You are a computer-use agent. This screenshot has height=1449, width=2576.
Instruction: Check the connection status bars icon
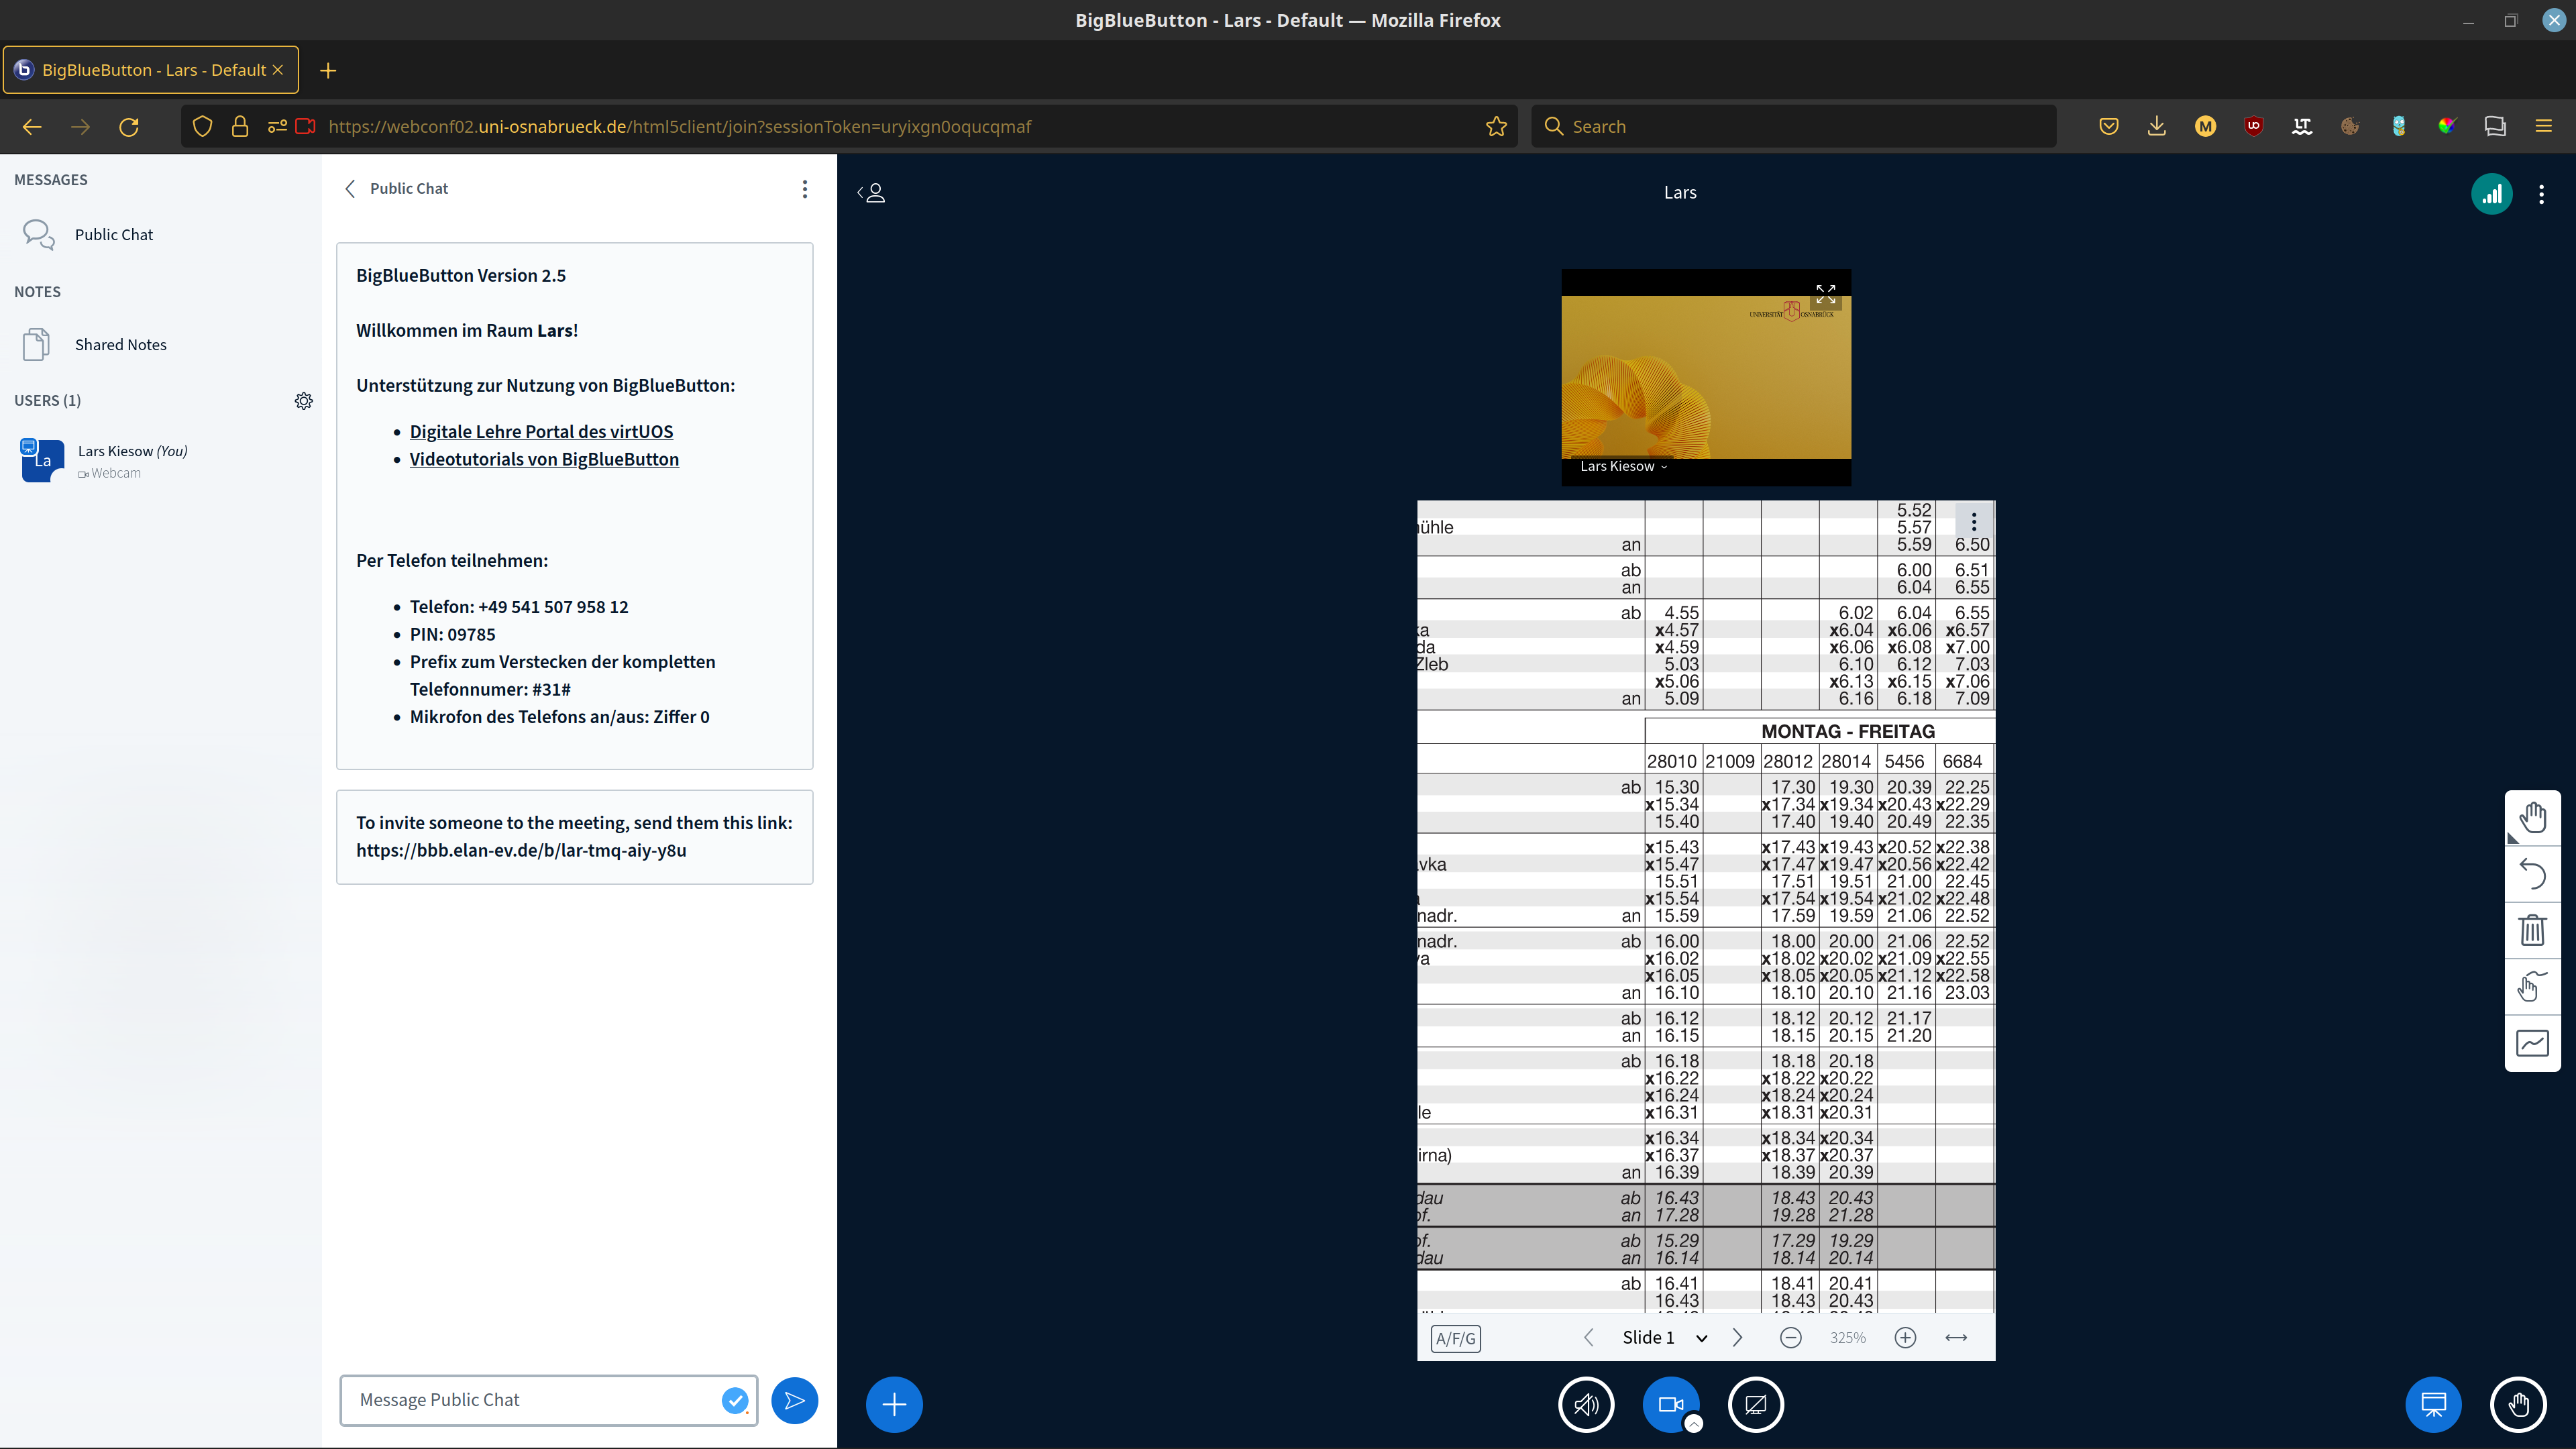point(2492,193)
